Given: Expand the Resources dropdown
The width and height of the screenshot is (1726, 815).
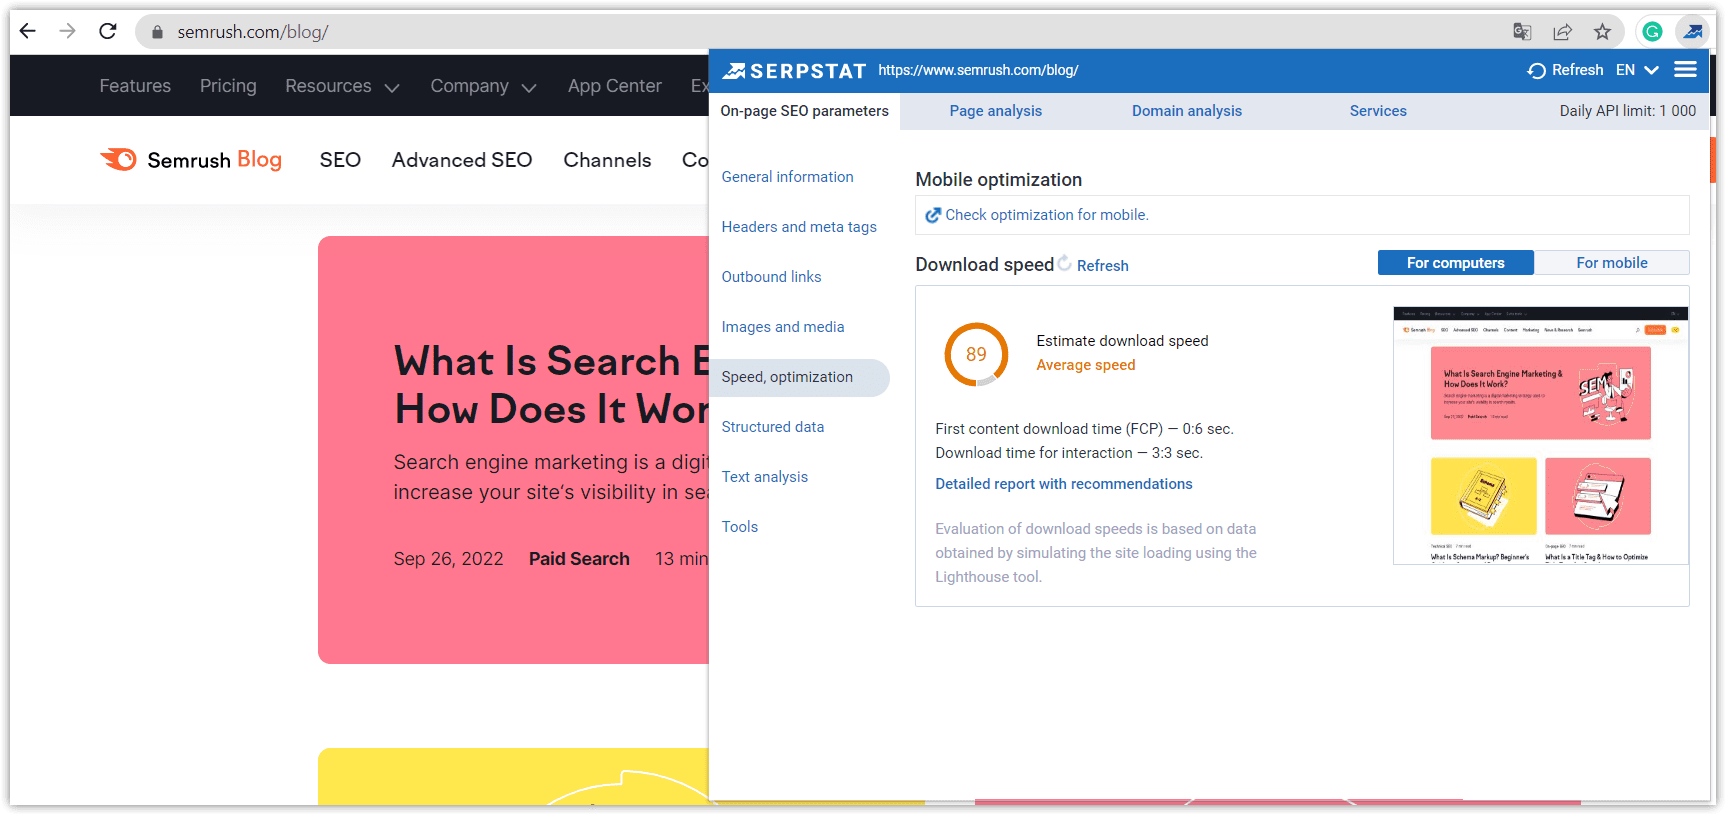Looking at the screenshot, I should [x=342, y=86].
